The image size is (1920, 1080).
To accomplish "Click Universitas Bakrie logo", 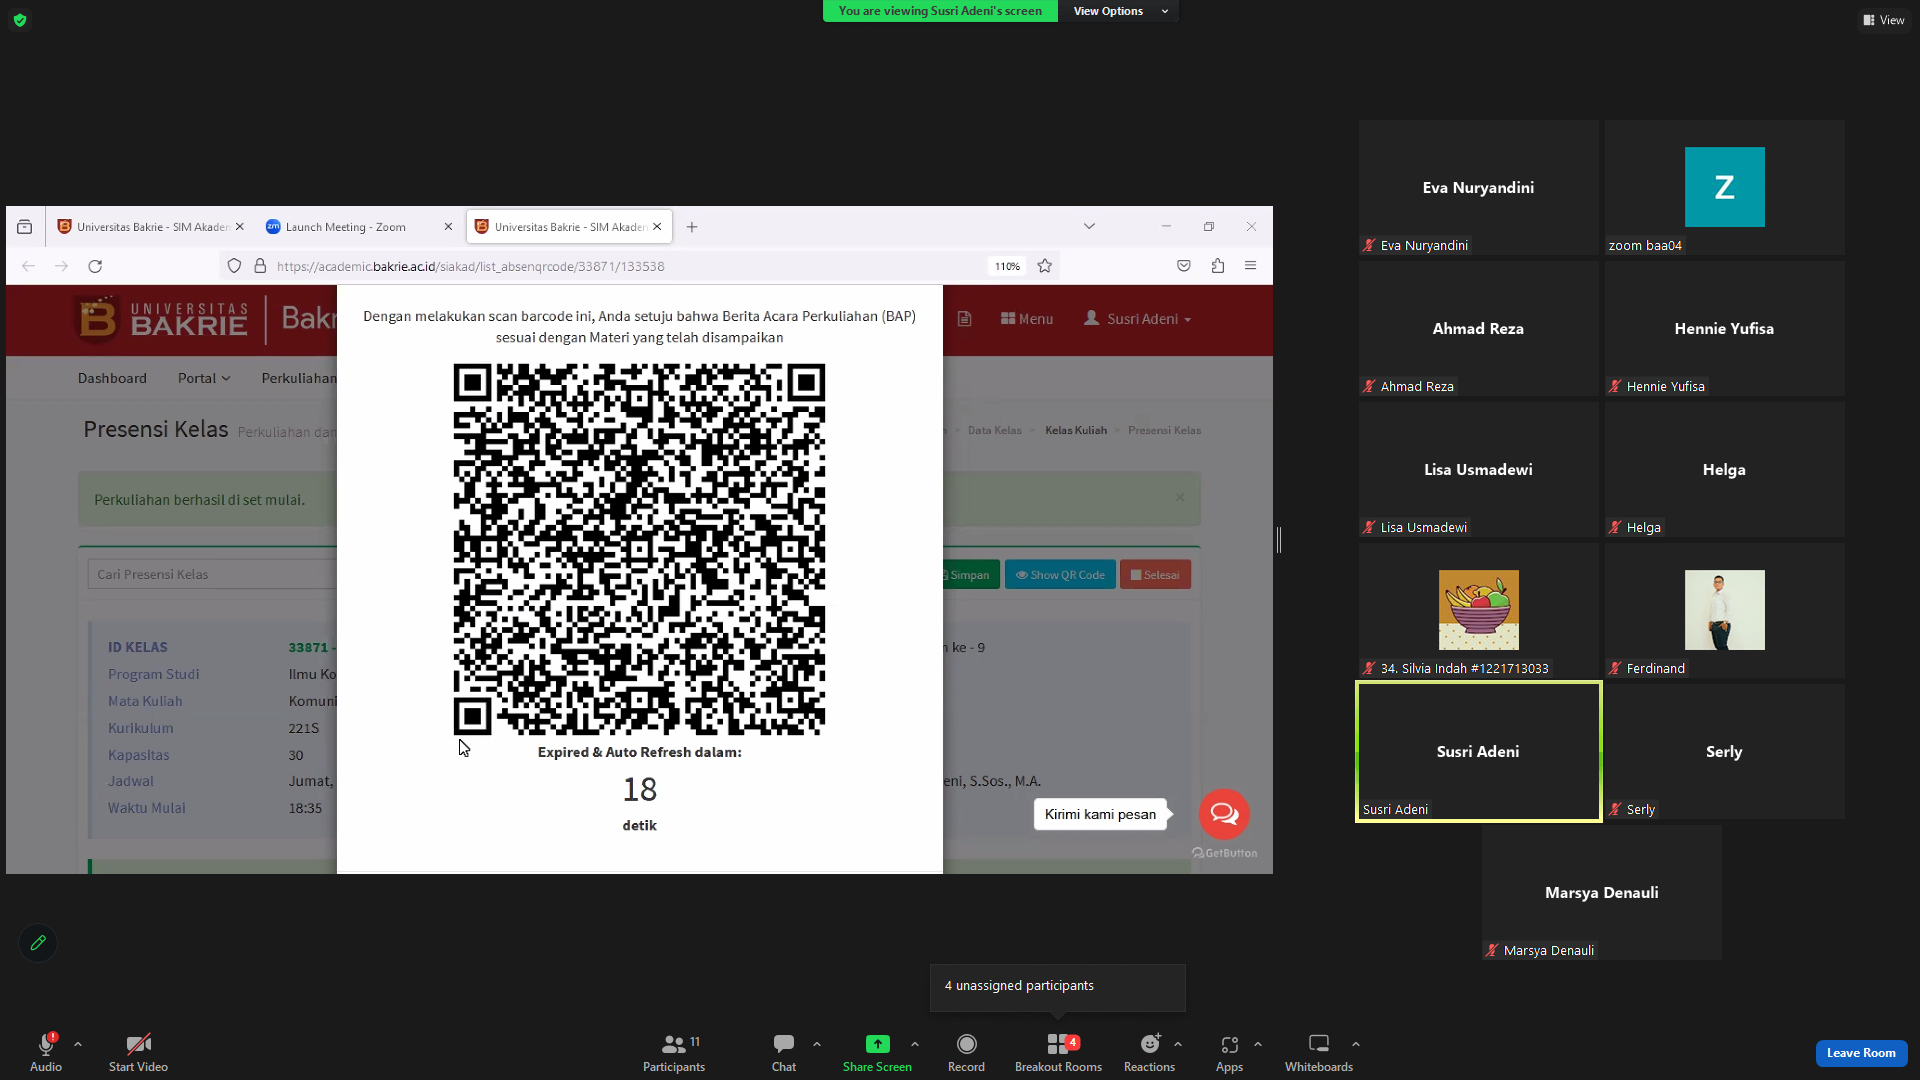I will pyautogui.click(x=163, y=319).
